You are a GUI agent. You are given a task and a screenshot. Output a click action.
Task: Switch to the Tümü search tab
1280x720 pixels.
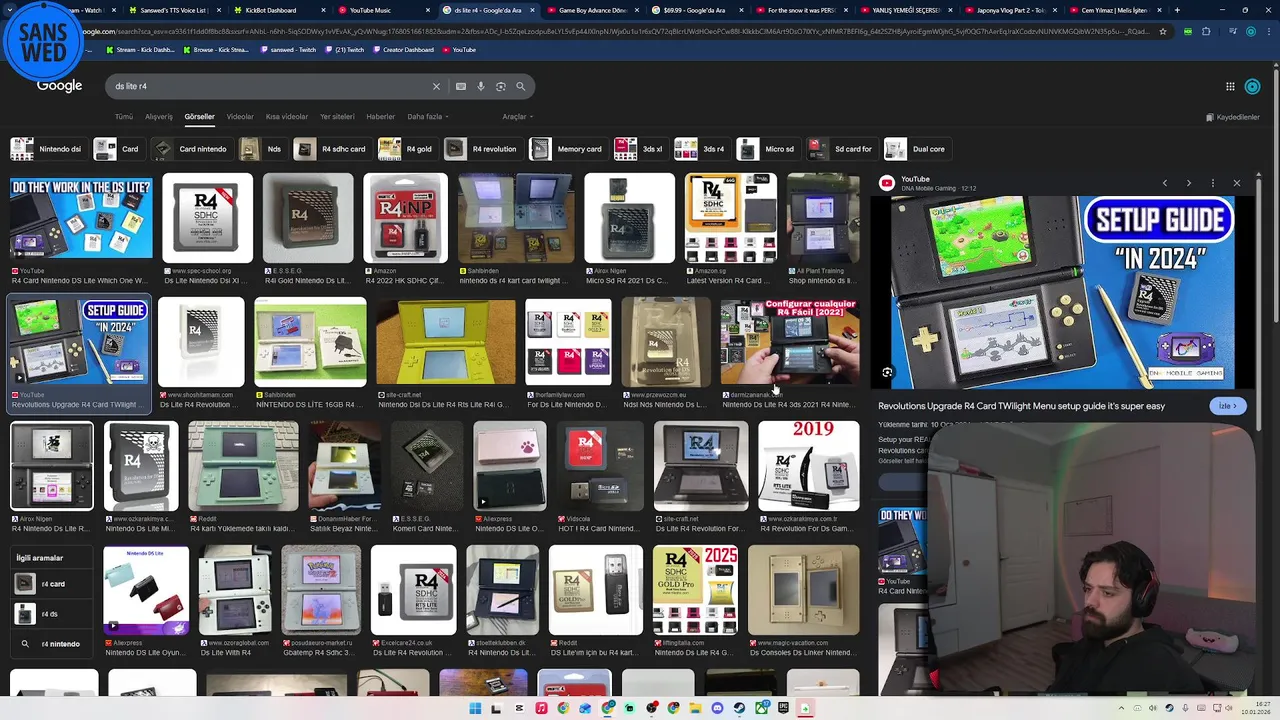tap(124, 117)
